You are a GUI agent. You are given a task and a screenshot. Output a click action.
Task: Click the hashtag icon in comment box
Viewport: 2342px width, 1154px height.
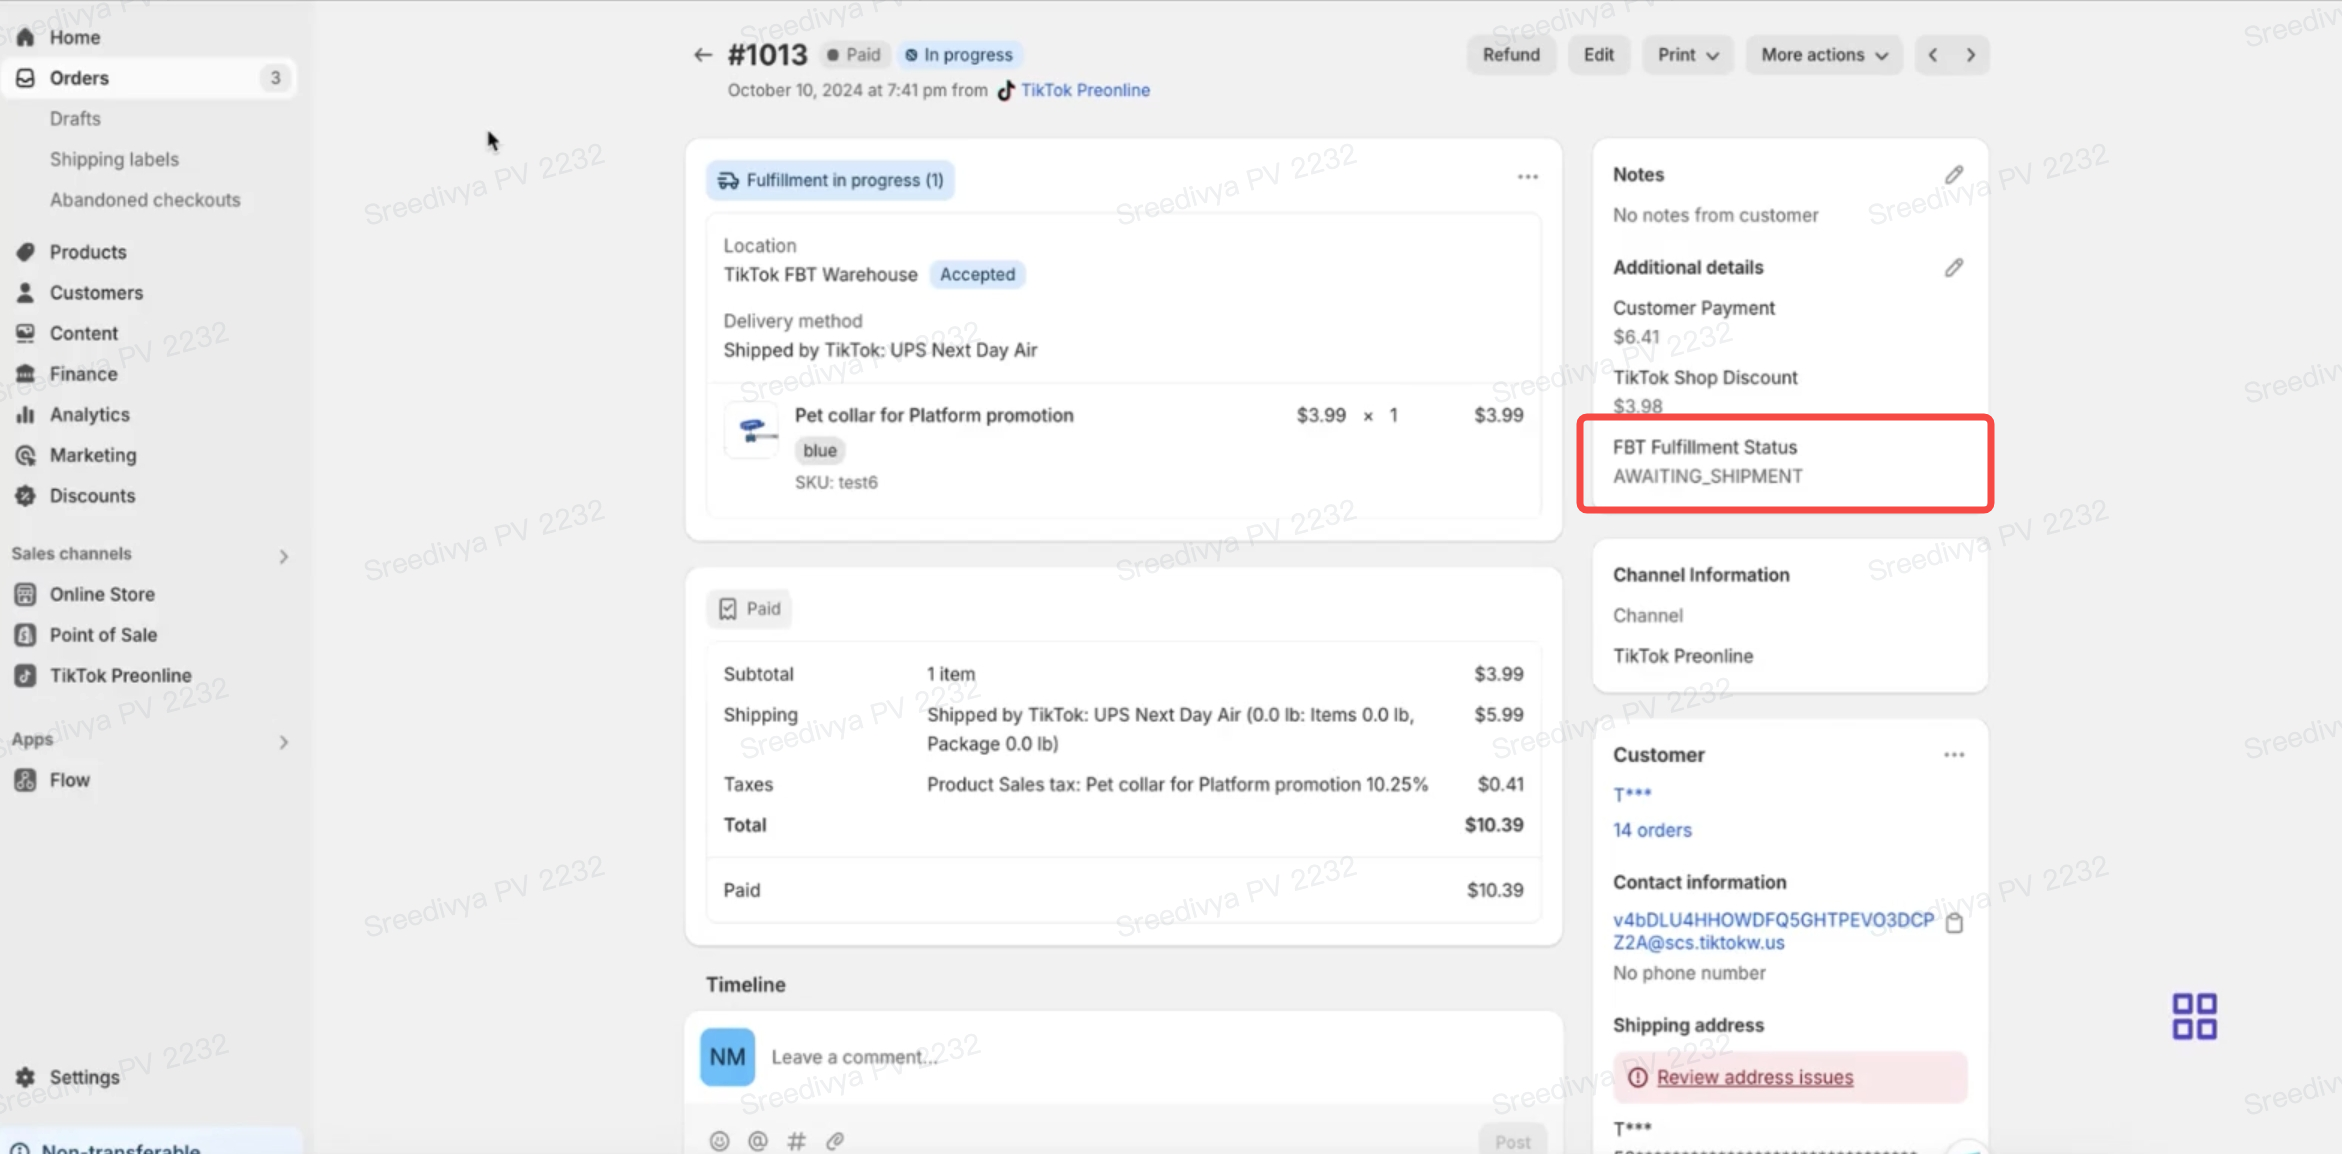click(796, 1141)
